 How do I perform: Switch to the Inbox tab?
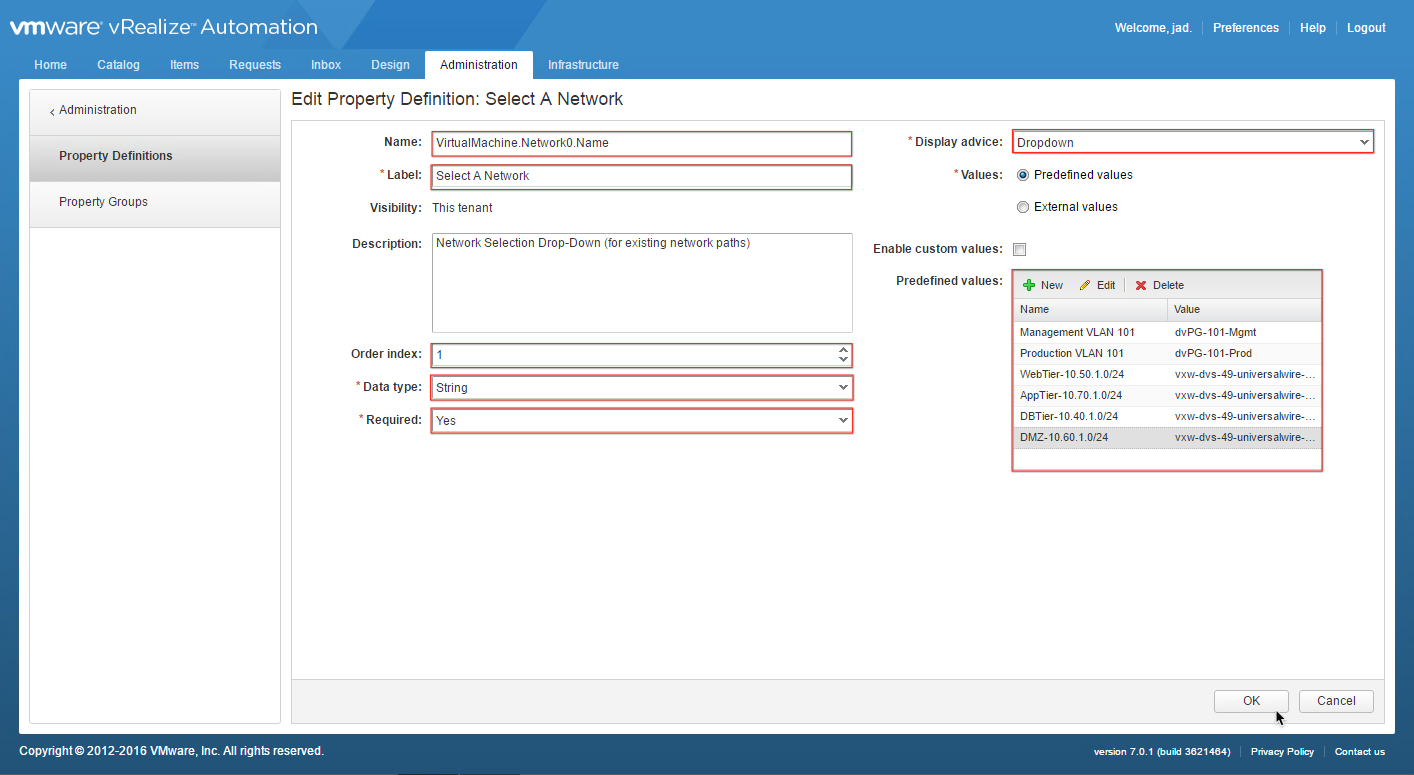click(x=326, y=65)
